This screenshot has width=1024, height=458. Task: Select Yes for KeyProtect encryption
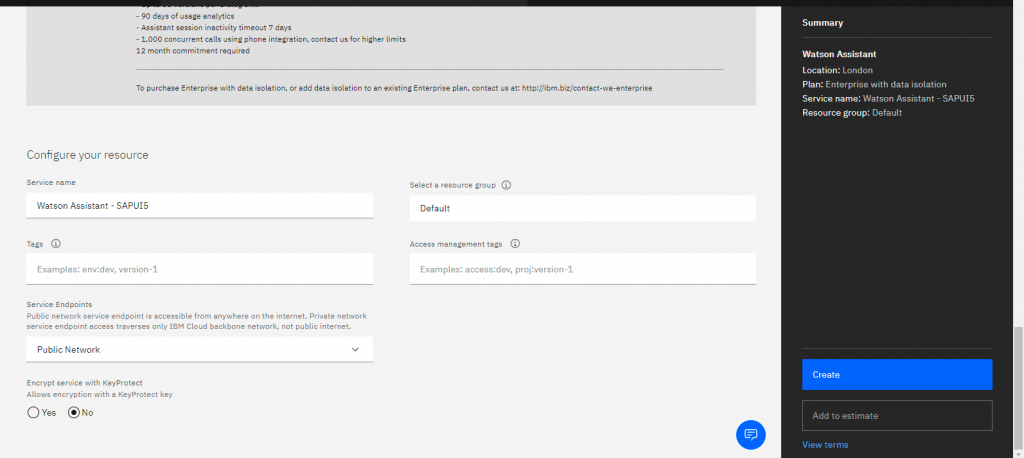pyautogui.click(x=33, y=413)
